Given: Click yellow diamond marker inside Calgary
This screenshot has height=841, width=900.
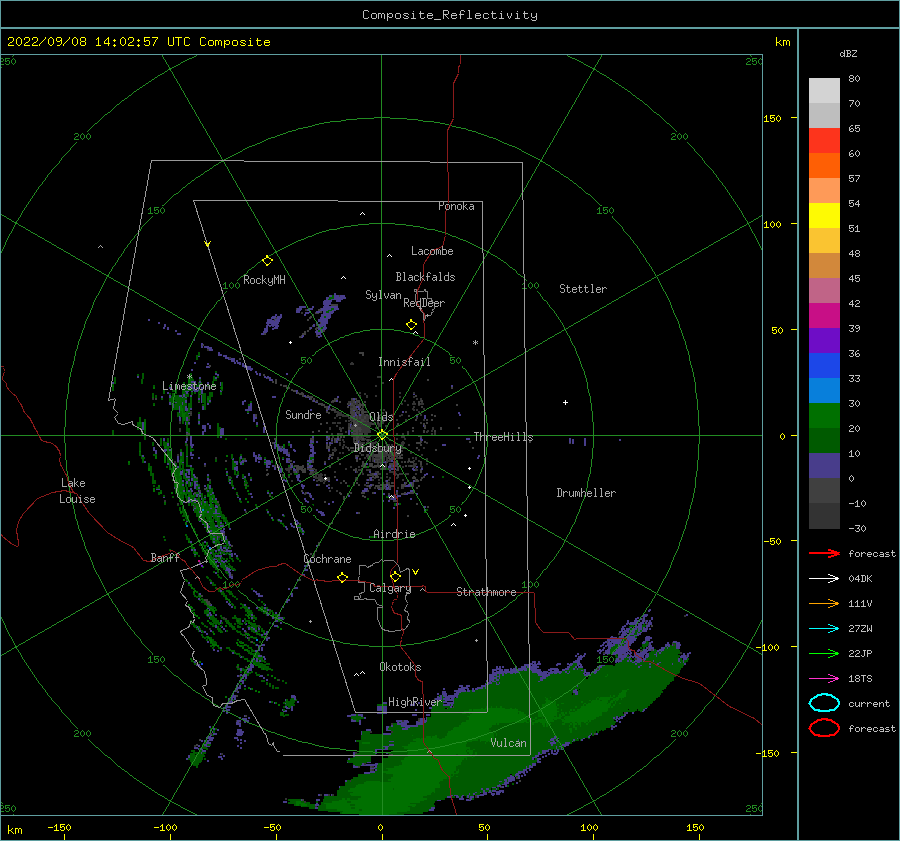Looking at the screenshot, I should coord(395,576).
